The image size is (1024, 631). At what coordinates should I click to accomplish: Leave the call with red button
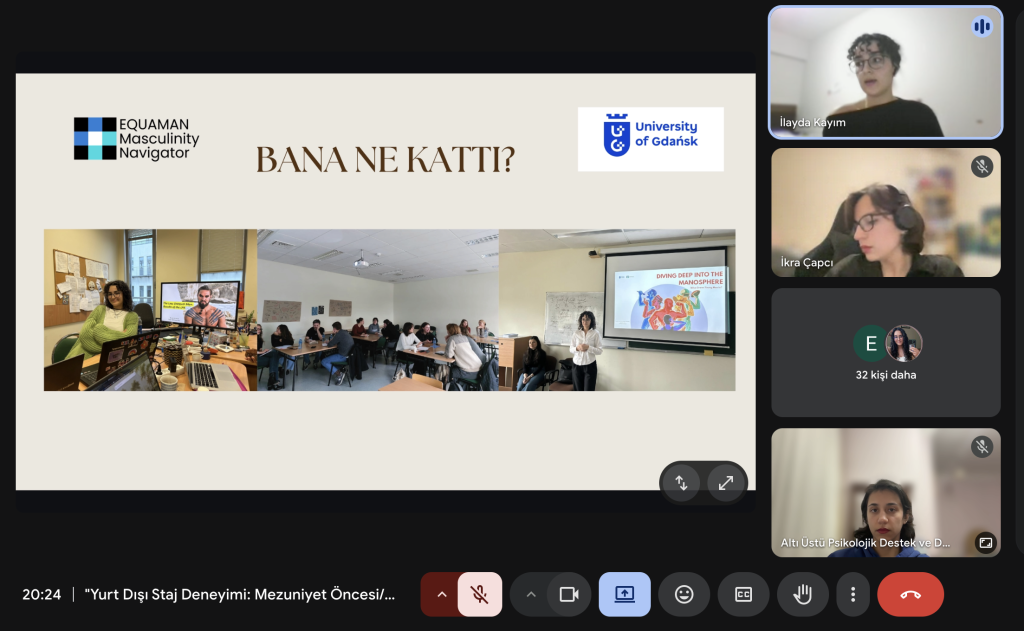[910, 594]
